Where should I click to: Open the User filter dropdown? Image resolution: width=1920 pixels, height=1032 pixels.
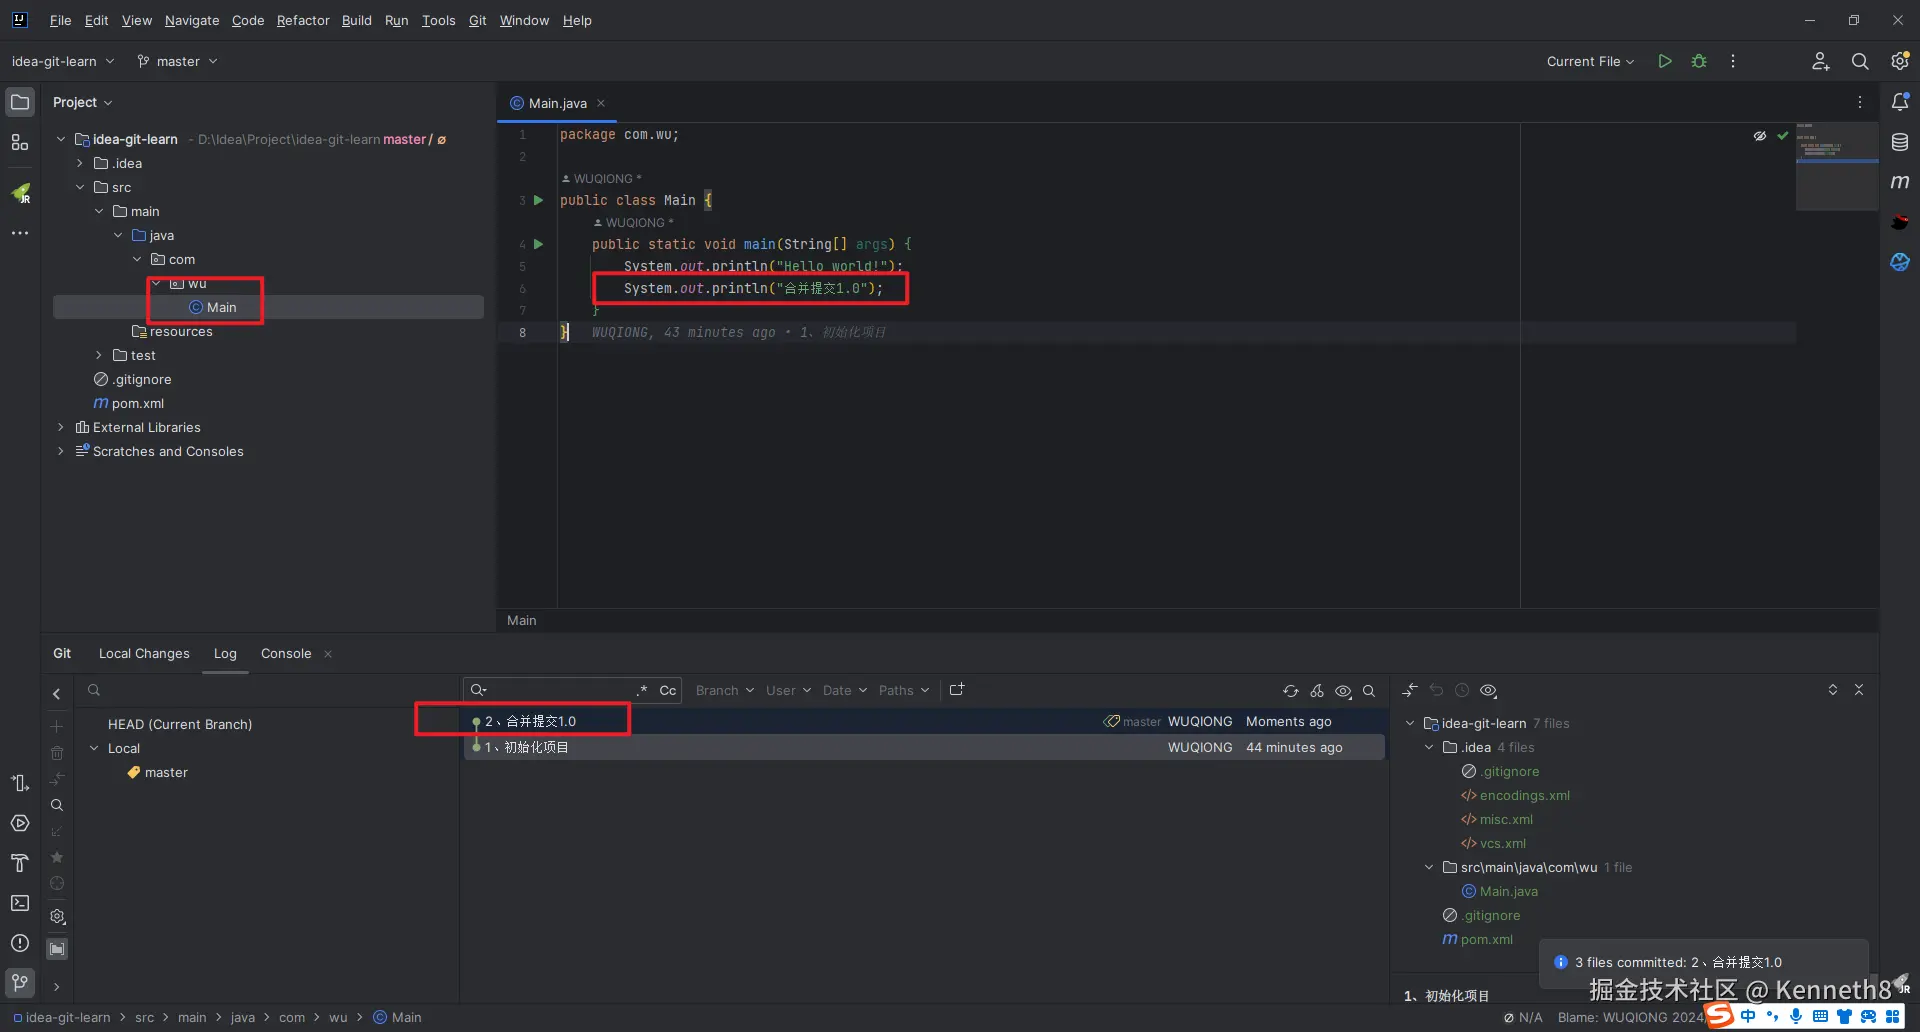pyautogui.click(x=789, y=690)
